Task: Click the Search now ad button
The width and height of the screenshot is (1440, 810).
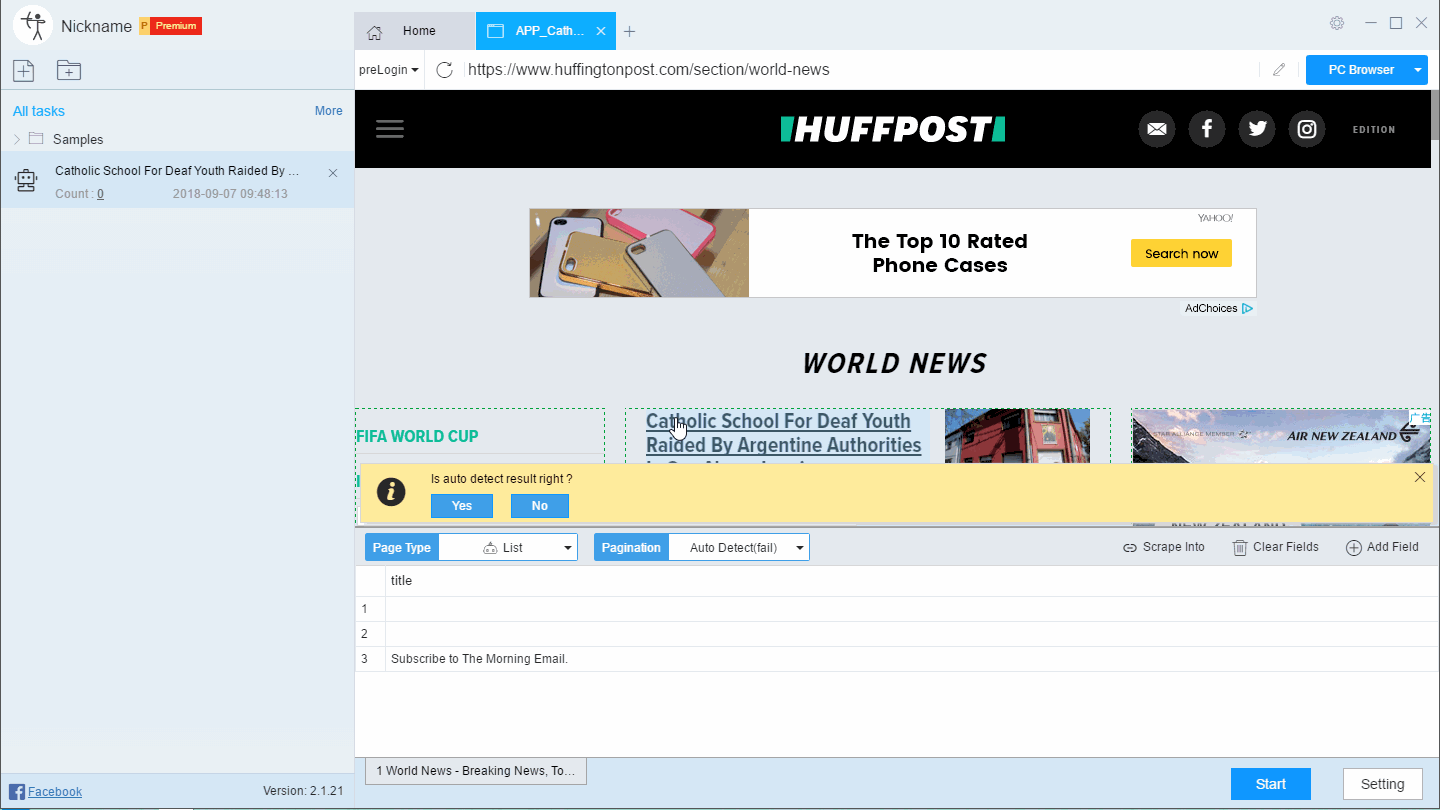Action: tap(1181, 254)
